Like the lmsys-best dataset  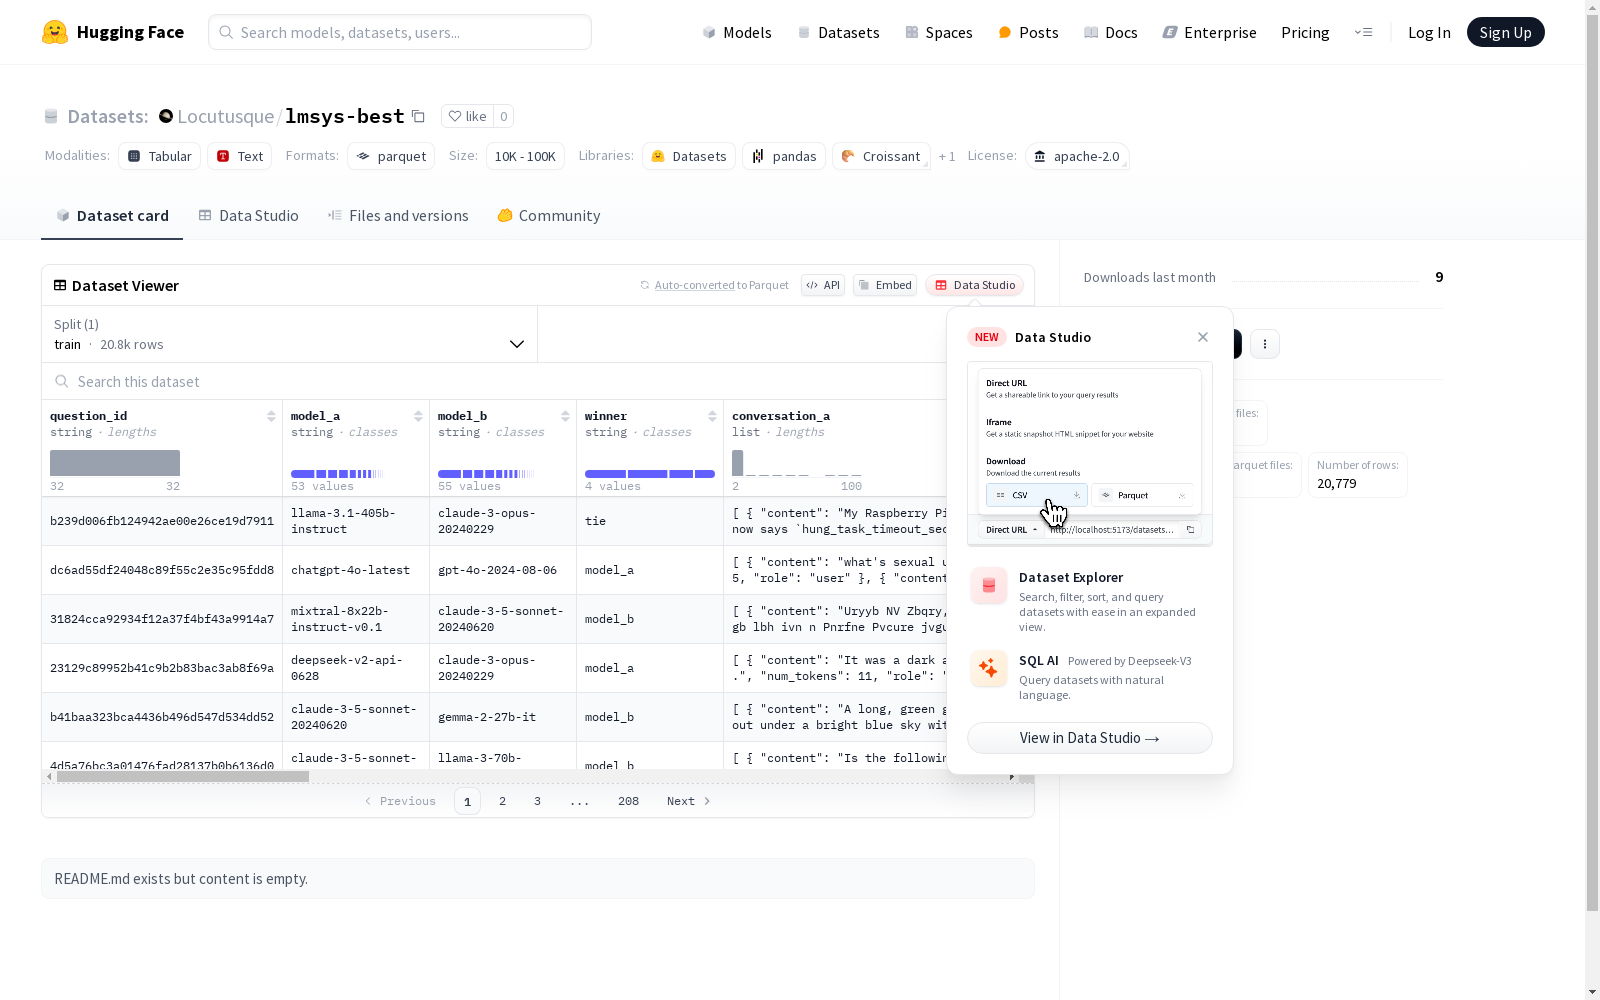[x=467, y=116]
